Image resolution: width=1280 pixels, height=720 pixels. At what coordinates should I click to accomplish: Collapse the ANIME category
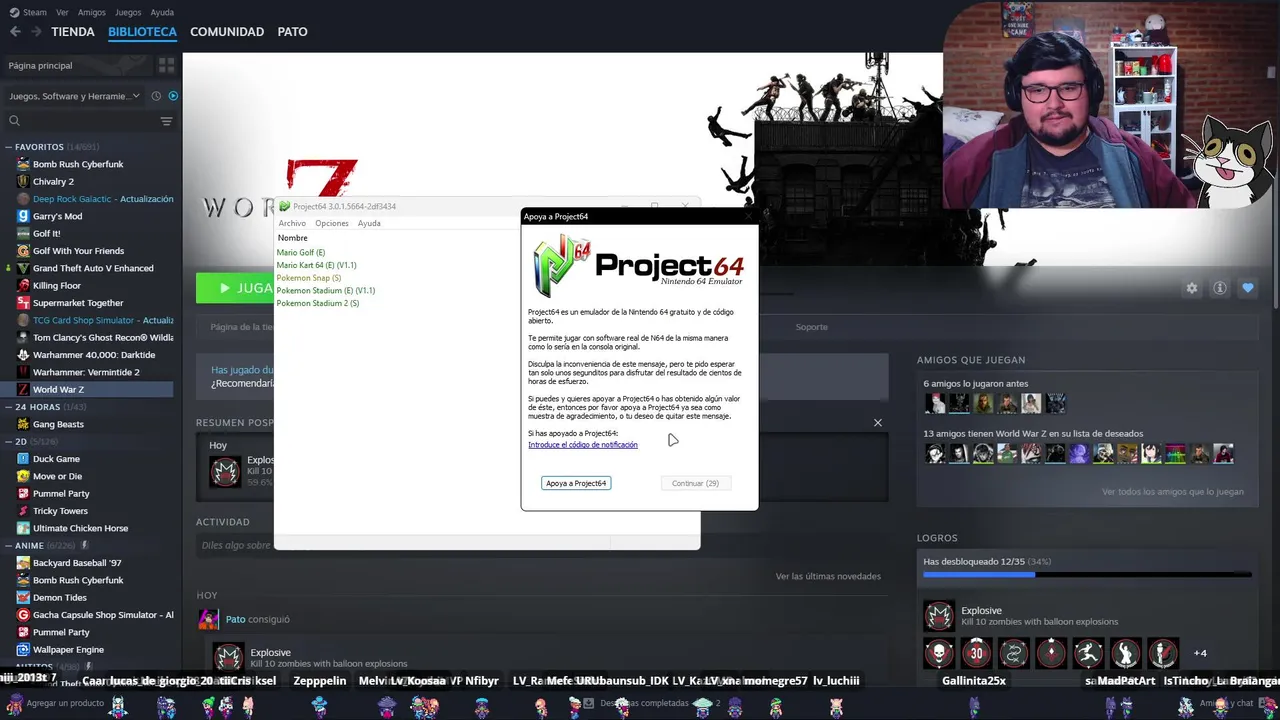pyautogui.click(x=9, y=545)
